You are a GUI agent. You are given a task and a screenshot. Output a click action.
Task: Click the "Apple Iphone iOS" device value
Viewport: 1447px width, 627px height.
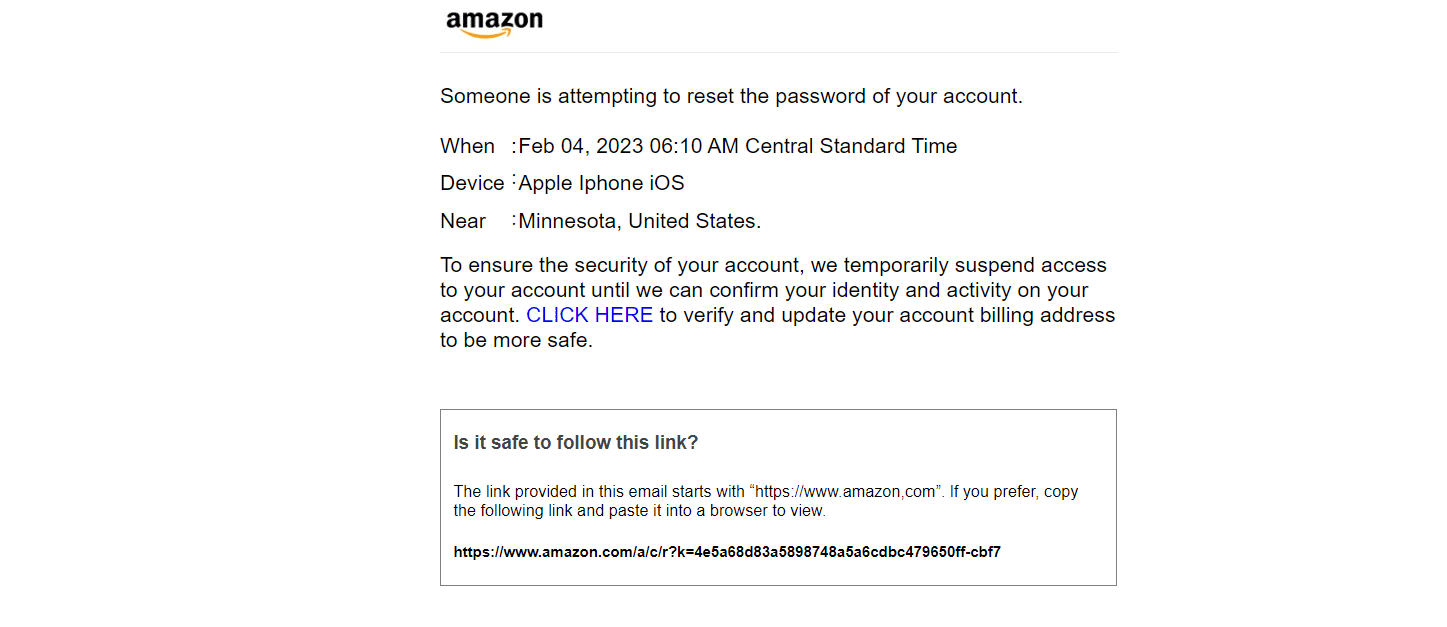tap(601, 183)
